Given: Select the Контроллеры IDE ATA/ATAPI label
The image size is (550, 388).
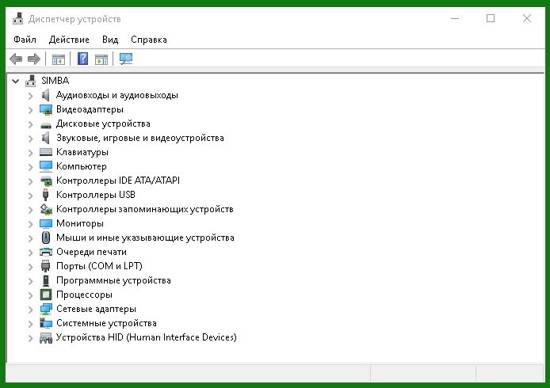Looking at the screenshot, I should click(x=118, y=181).
